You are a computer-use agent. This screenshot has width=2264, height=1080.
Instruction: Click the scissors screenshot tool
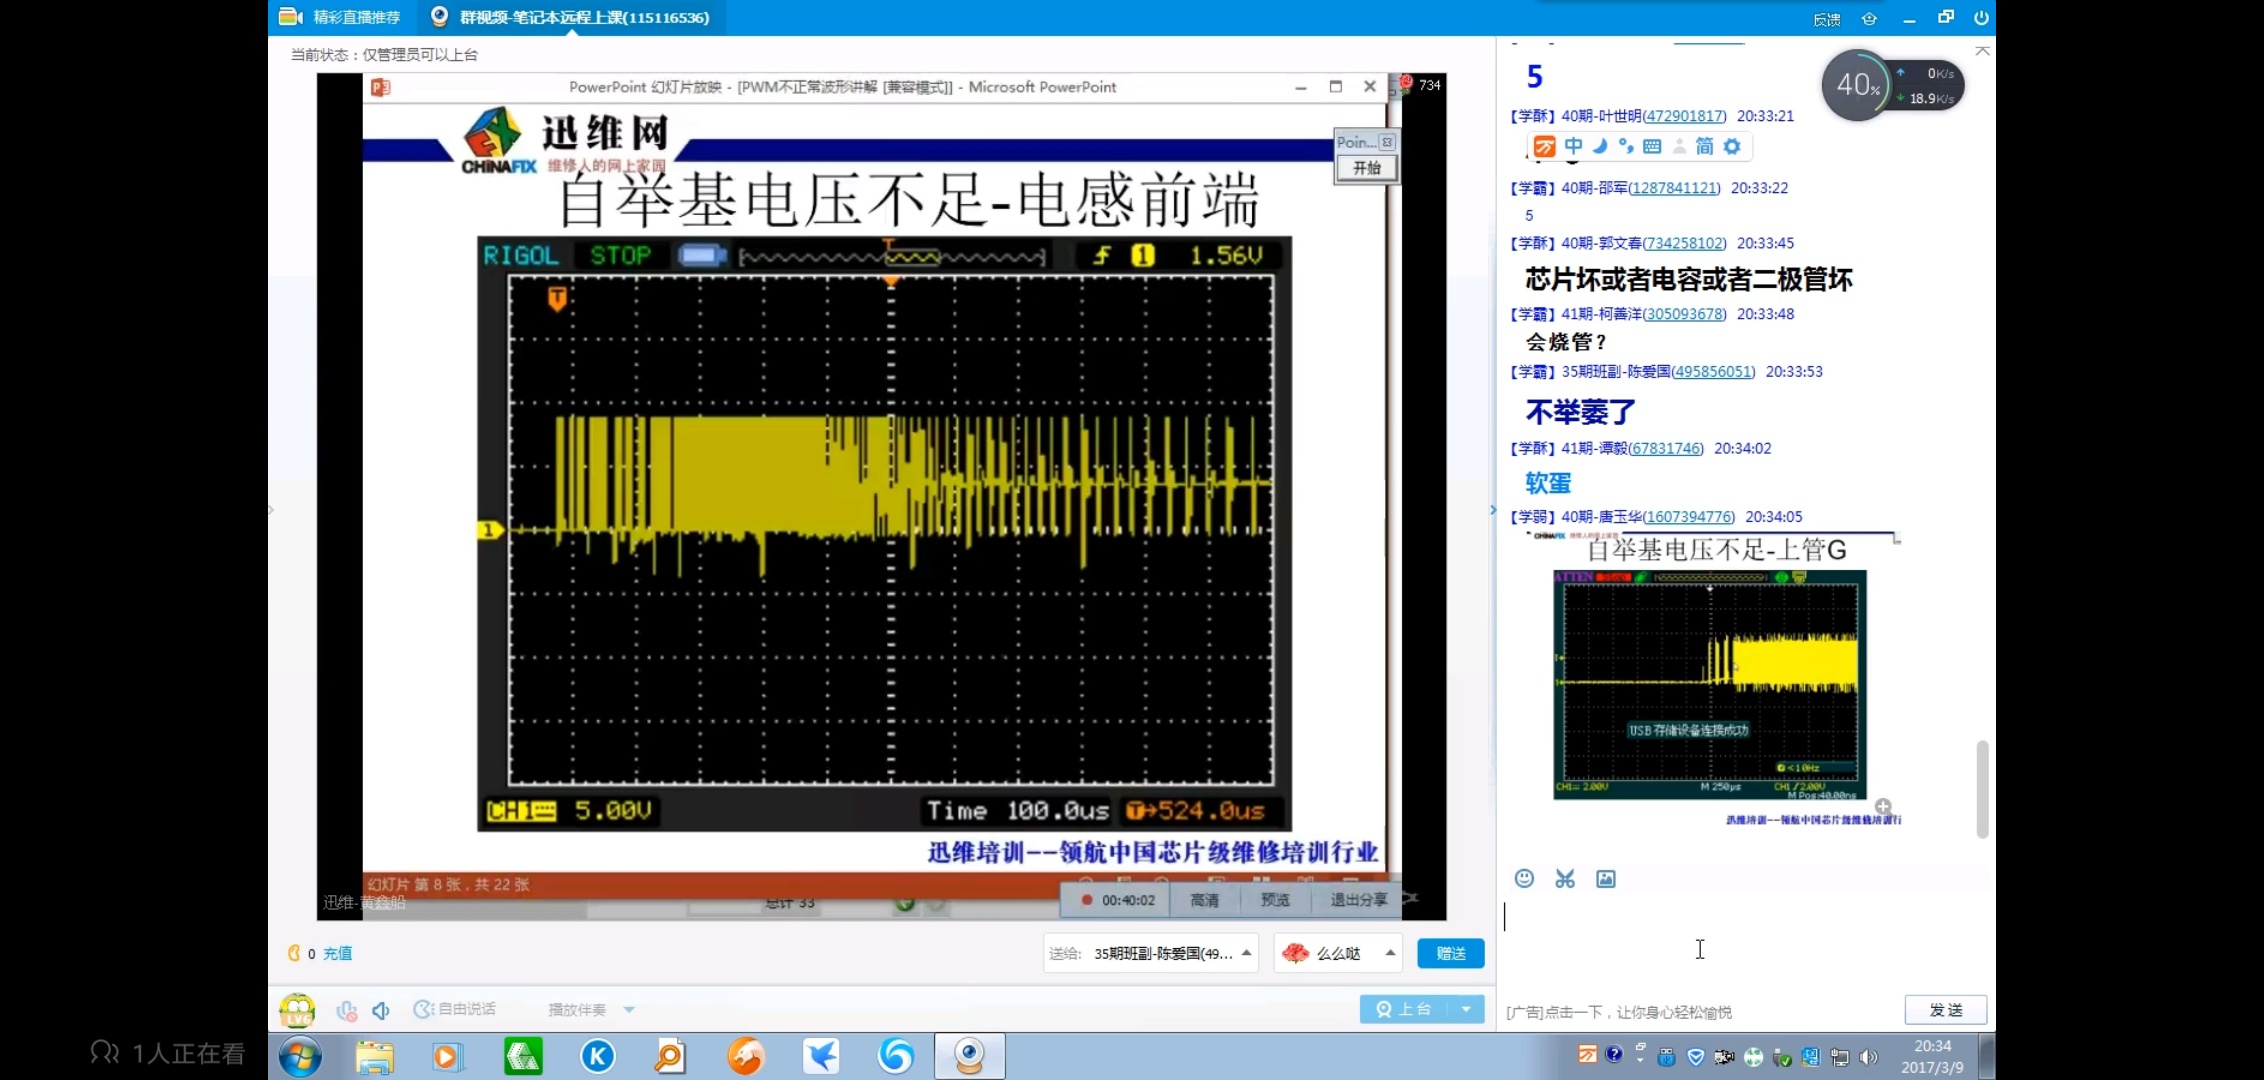click(x=1565, y=878)
